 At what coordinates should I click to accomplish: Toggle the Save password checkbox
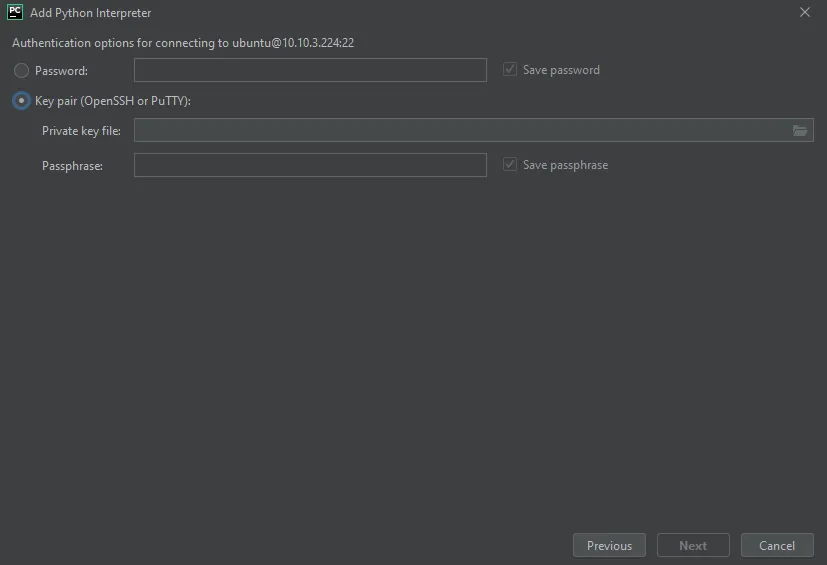click(509, 70)
